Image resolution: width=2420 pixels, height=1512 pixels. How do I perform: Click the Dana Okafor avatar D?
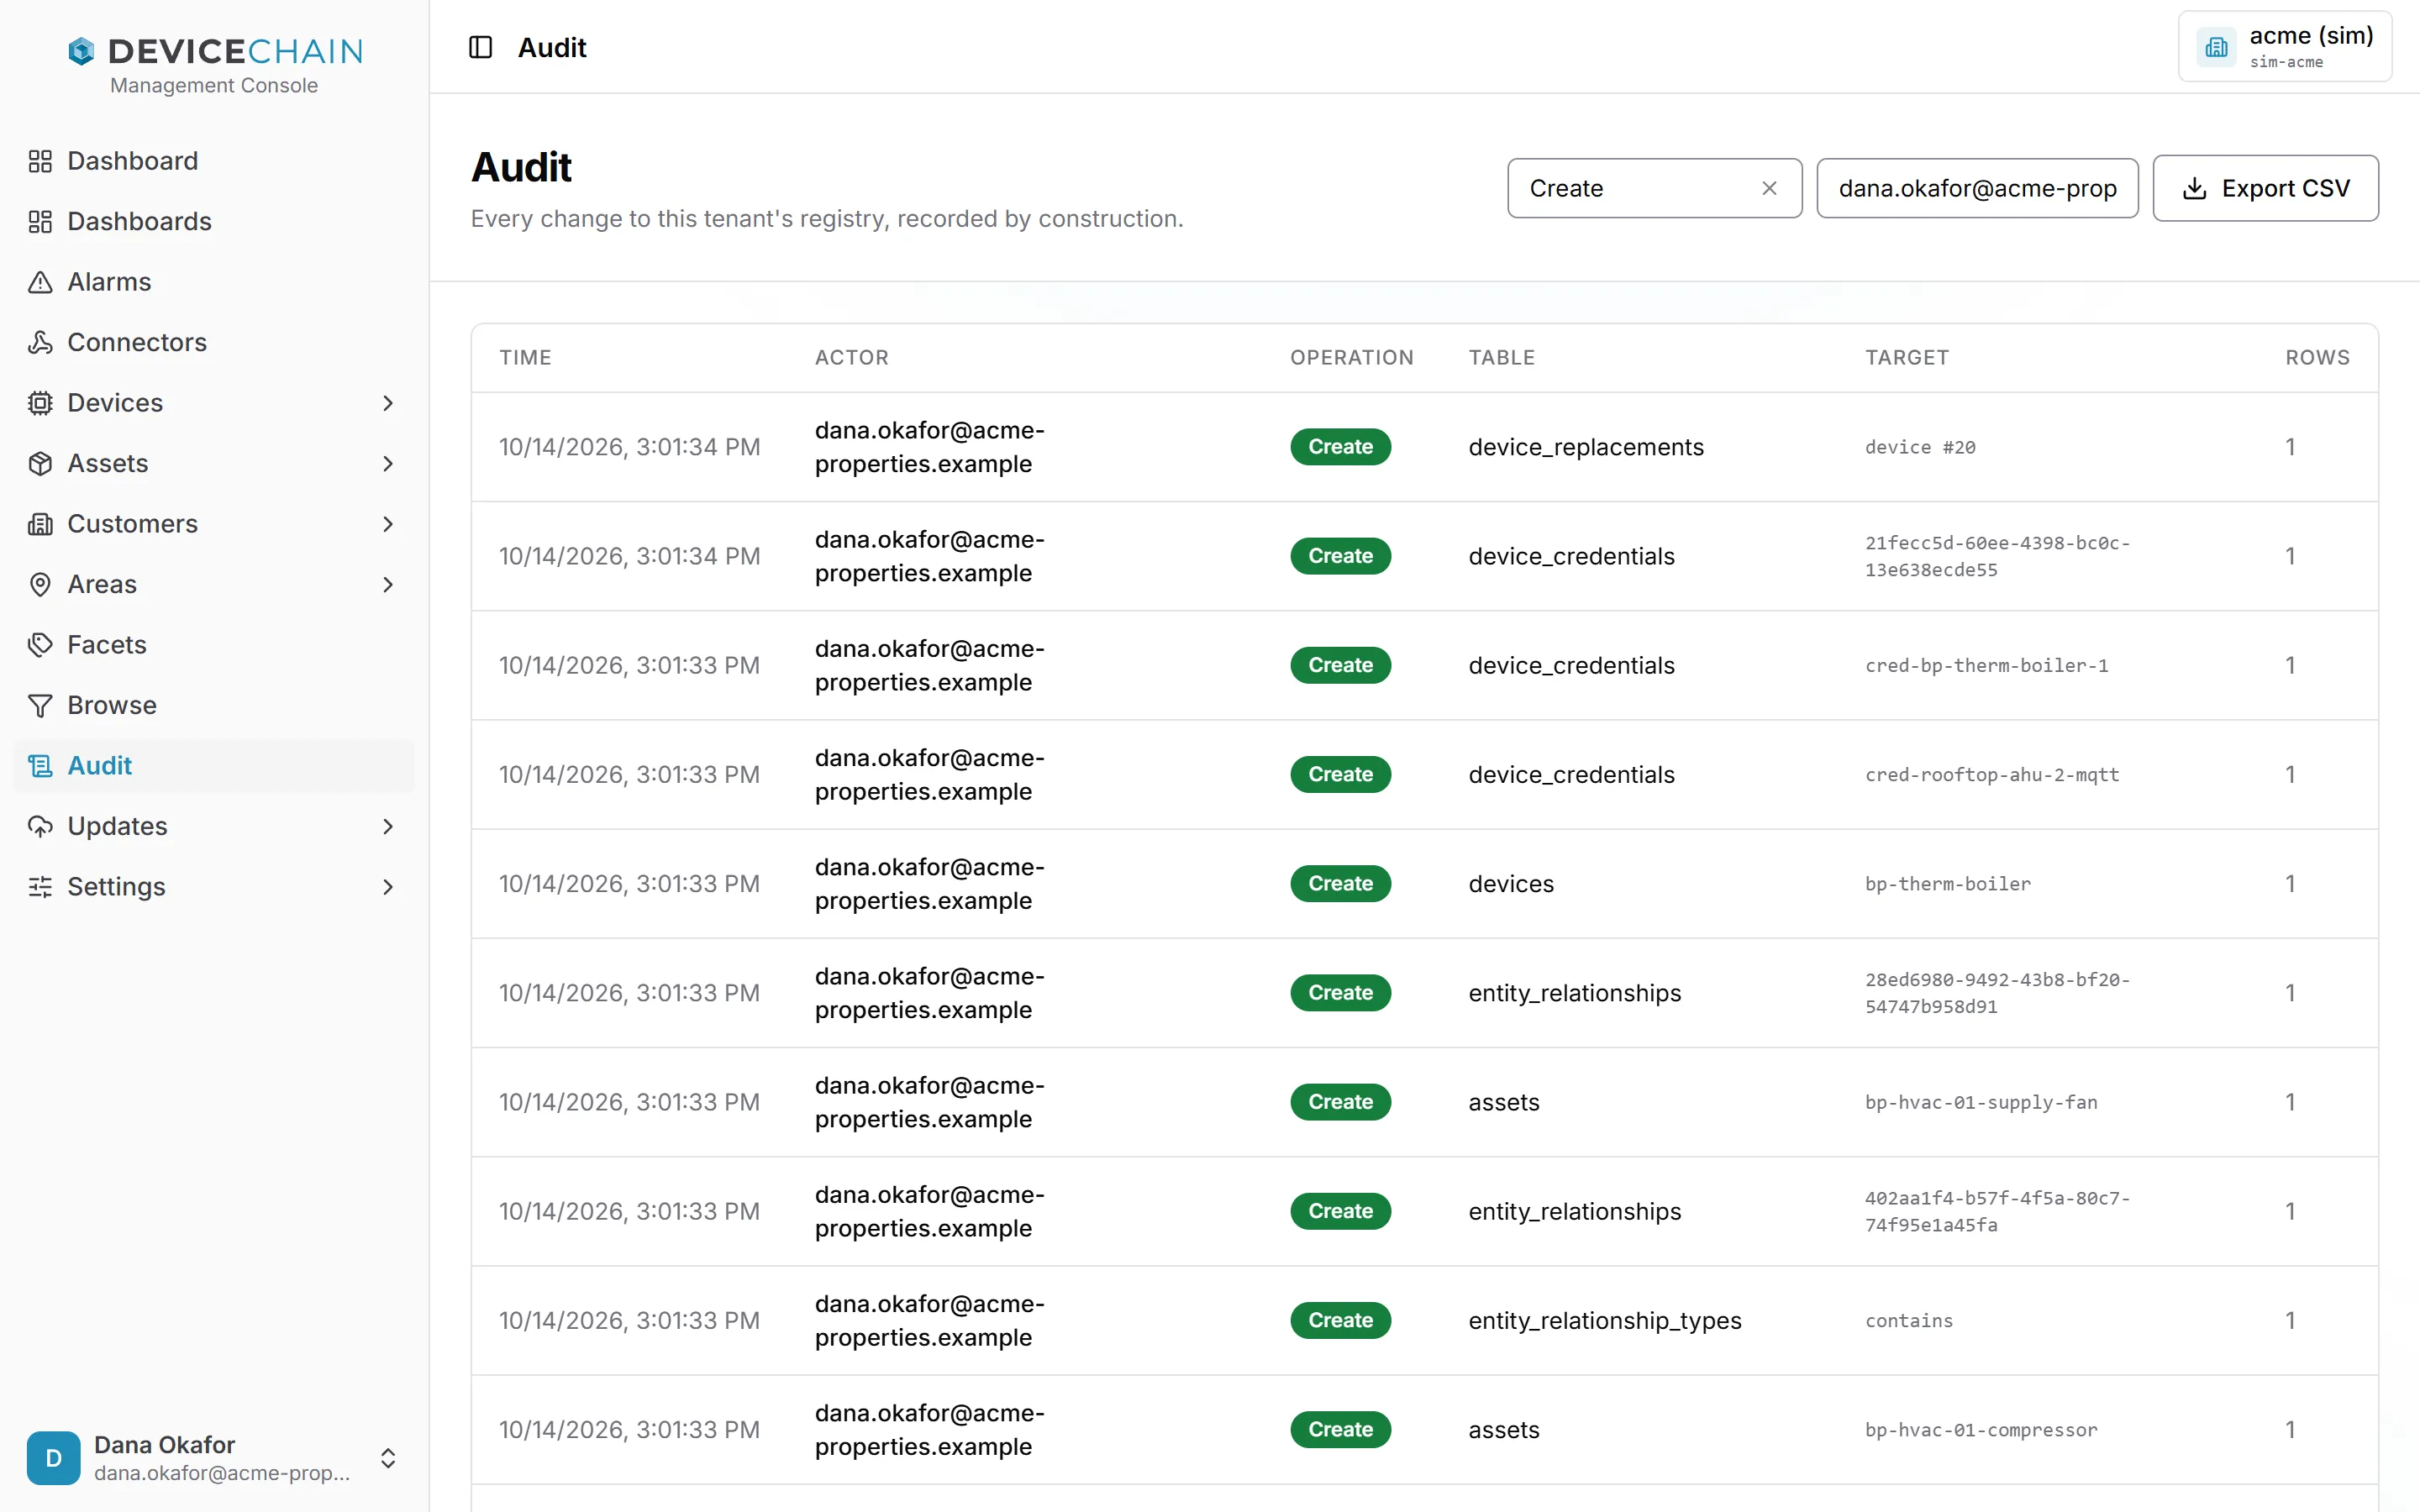[53, 1458]
